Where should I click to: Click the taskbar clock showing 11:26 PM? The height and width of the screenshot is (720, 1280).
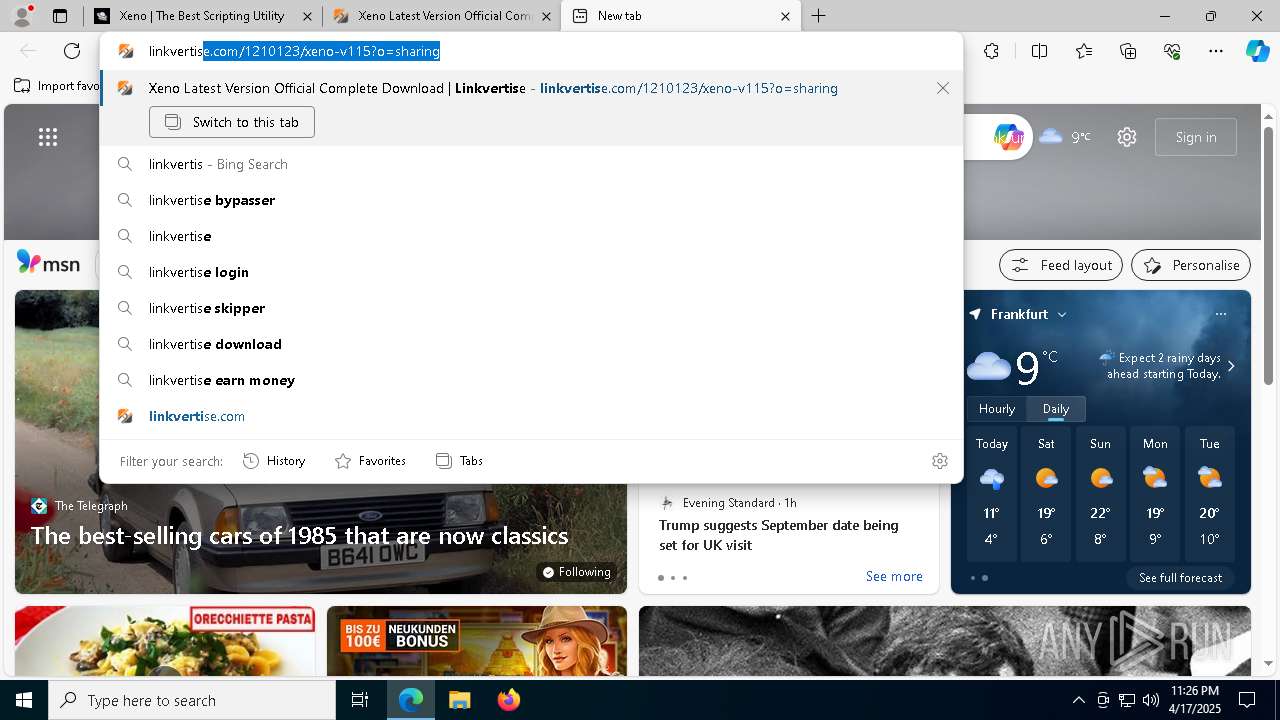(x=1194, y=700)
